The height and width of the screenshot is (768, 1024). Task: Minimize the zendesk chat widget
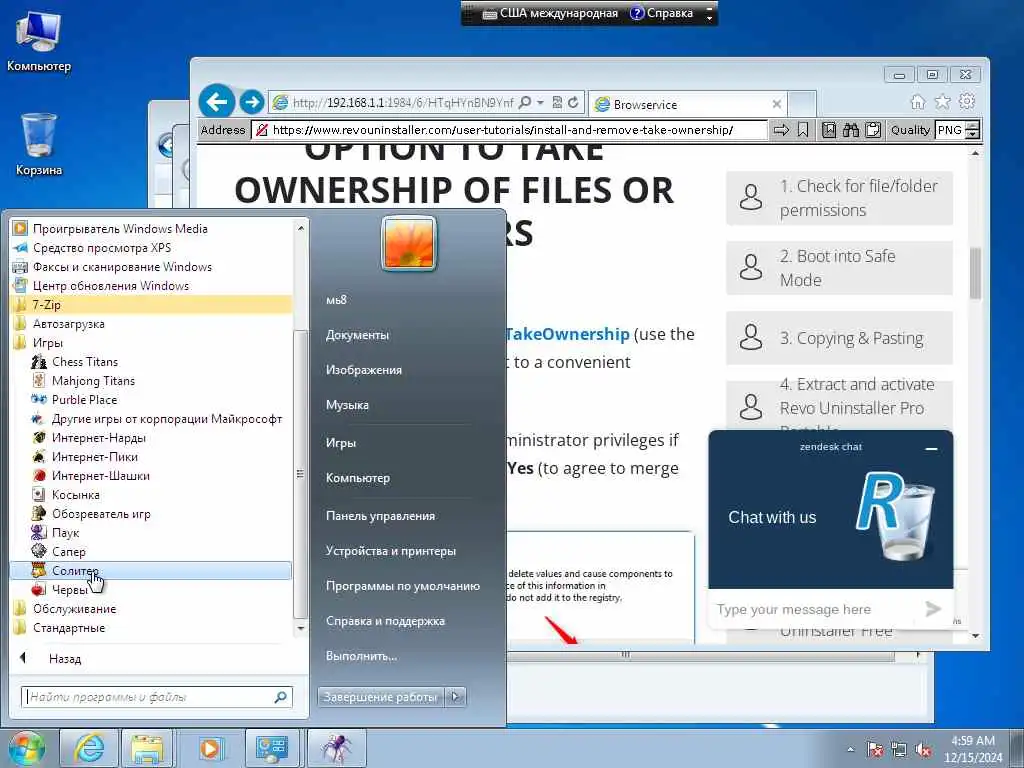pyautogui.click(x=931, y=449)
